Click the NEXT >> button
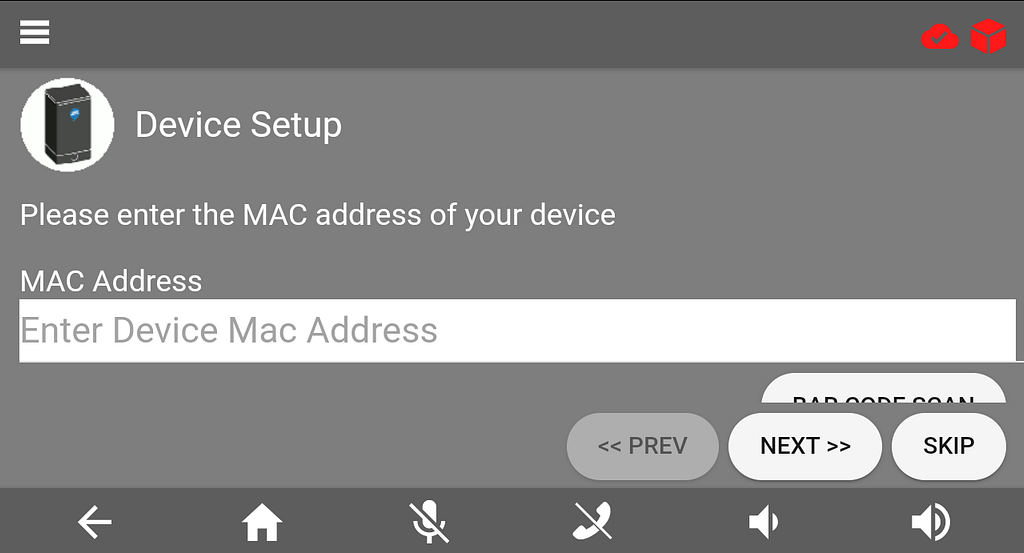The height and width of the screenshot is (553, 1024). coord(805,446)
